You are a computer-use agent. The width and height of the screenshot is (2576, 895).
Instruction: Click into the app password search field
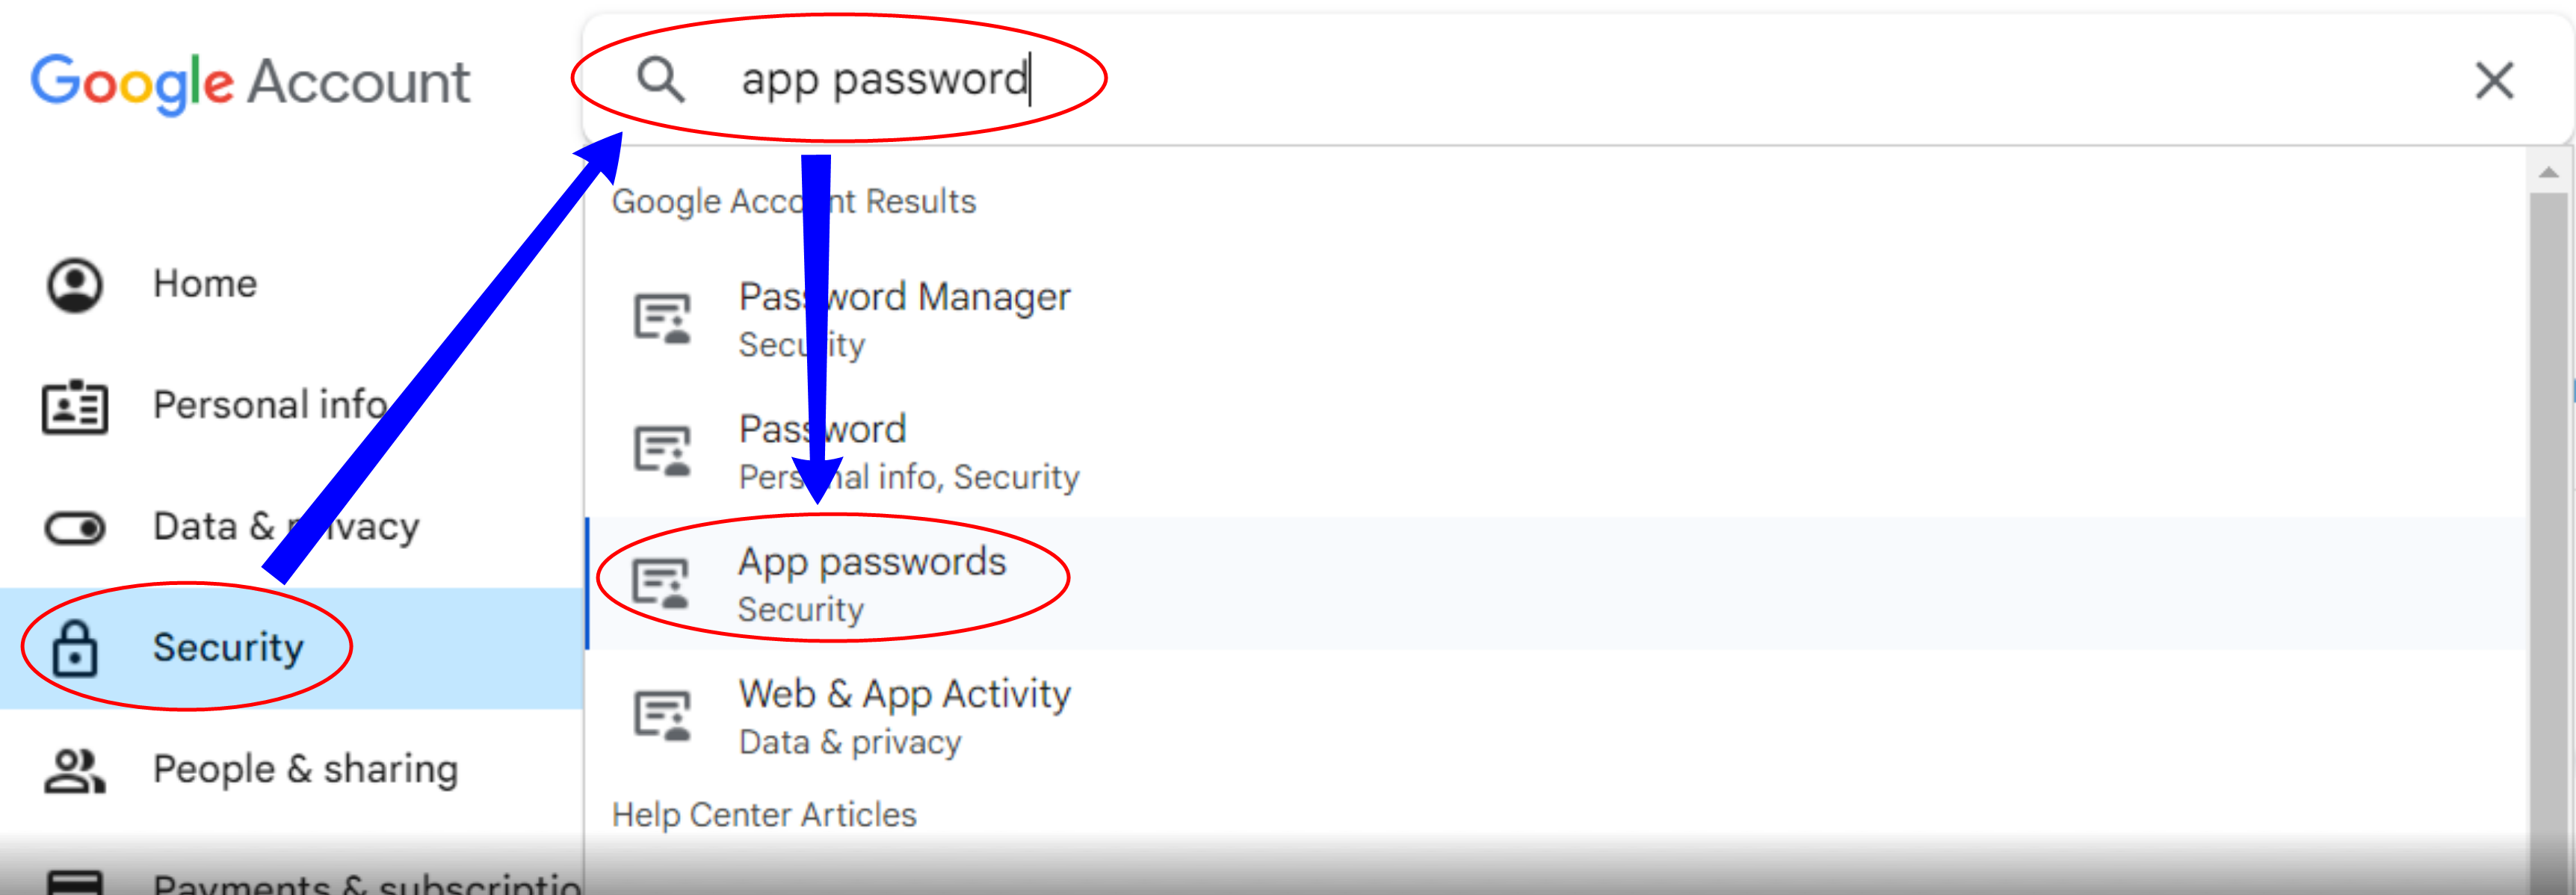pyautogui.click(x=1578, y=80)
